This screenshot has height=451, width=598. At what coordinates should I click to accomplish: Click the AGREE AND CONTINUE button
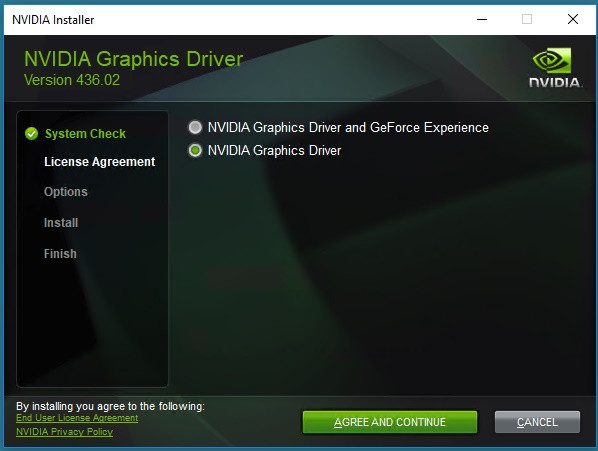point(390,422)
